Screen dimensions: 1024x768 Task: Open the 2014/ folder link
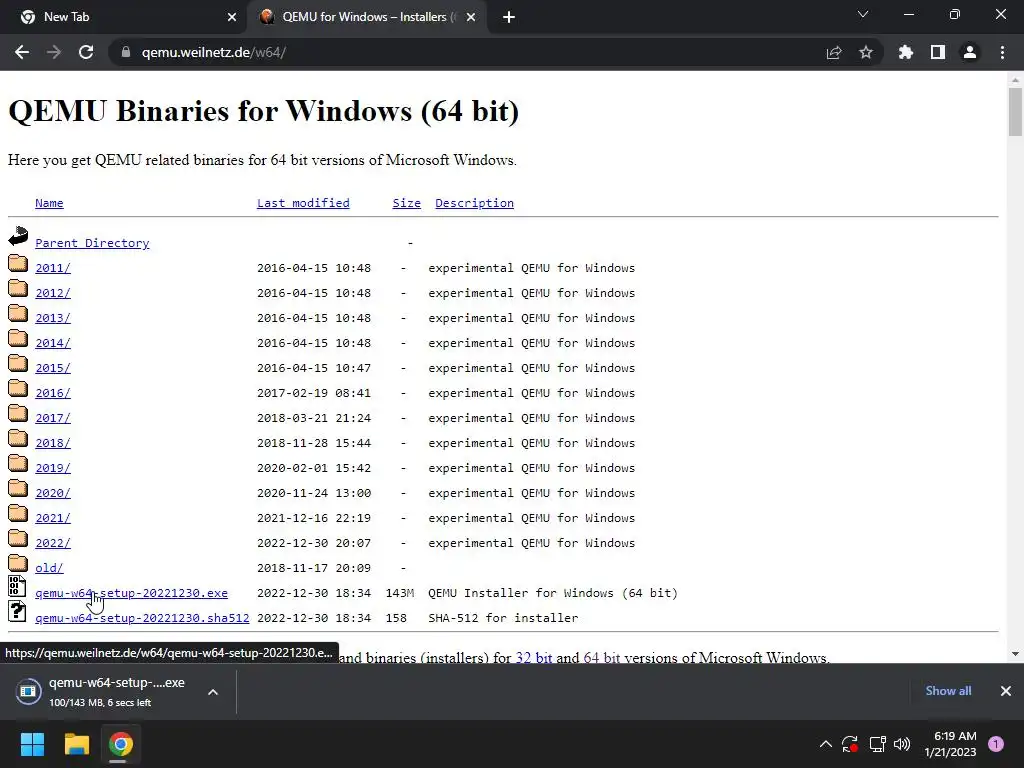[53, 343]
